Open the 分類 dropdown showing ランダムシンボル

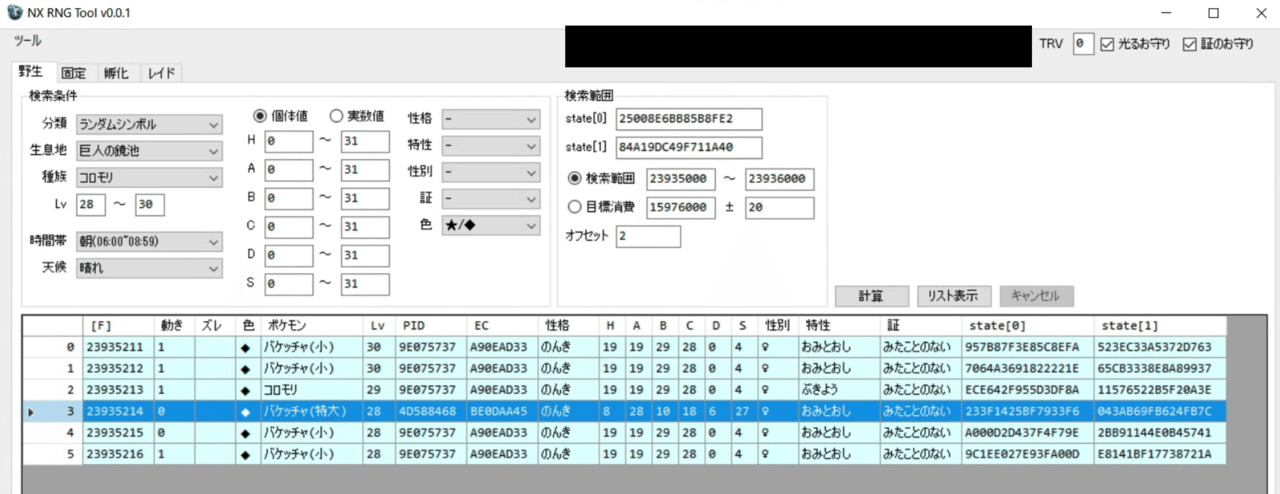(150, 124)
